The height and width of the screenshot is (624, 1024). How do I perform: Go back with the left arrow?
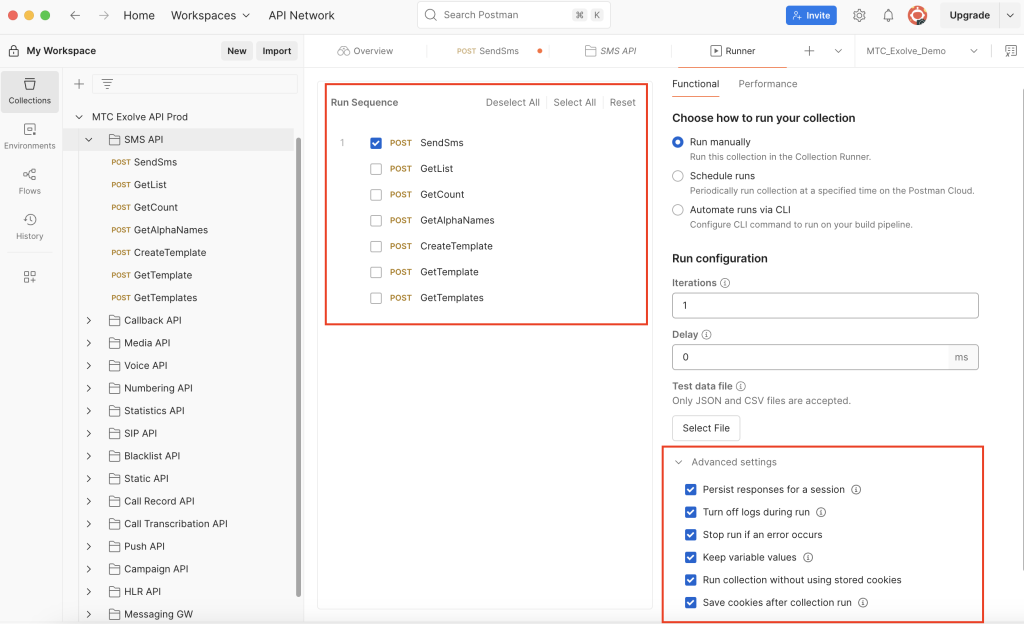pyautogui.click(x=75, y=15)
